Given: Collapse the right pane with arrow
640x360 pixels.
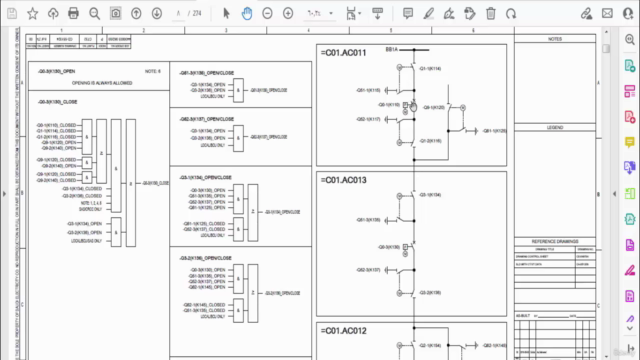Looking at the screenshot, I should pos(614,194).
